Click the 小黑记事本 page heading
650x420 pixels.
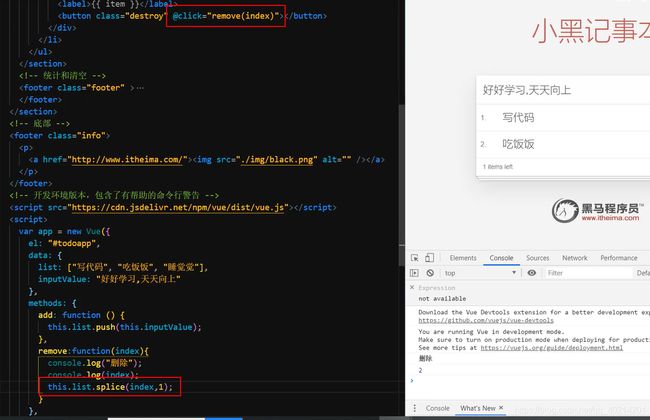590,32
